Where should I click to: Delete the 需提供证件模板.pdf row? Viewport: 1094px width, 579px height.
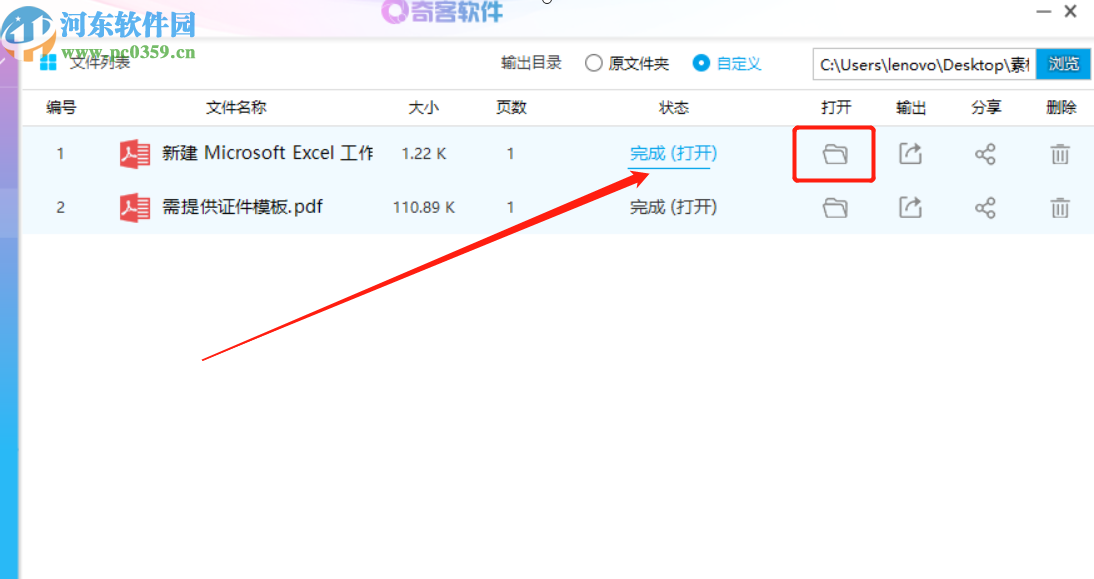[1060, 207]
